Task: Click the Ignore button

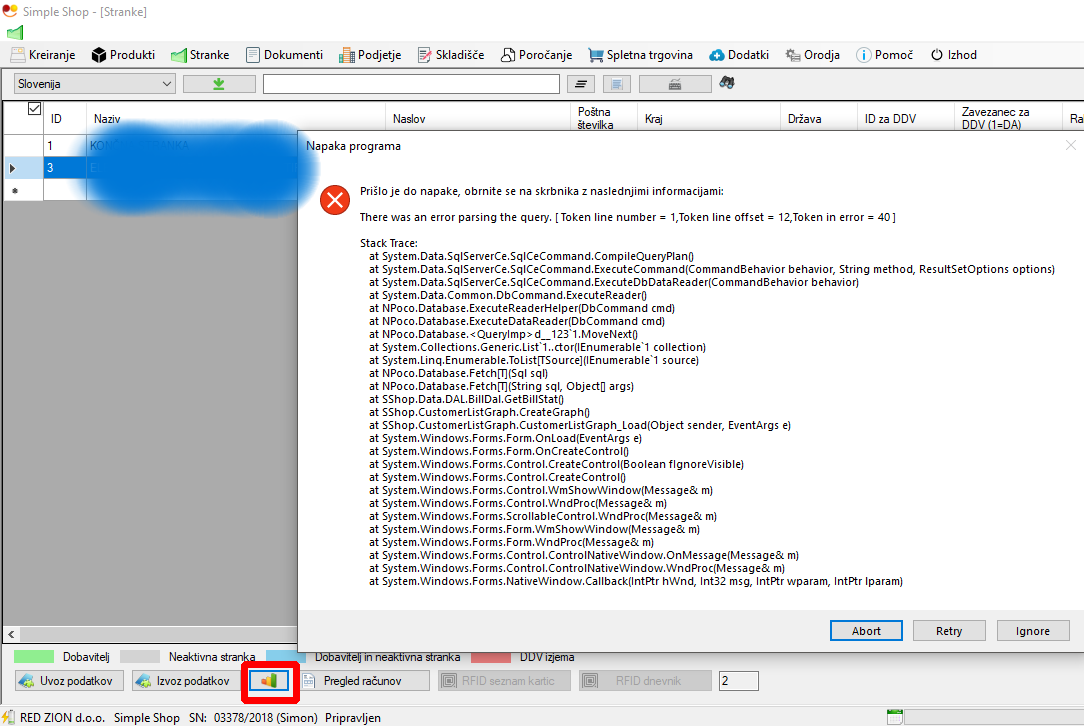Action: pos(1033,631)
